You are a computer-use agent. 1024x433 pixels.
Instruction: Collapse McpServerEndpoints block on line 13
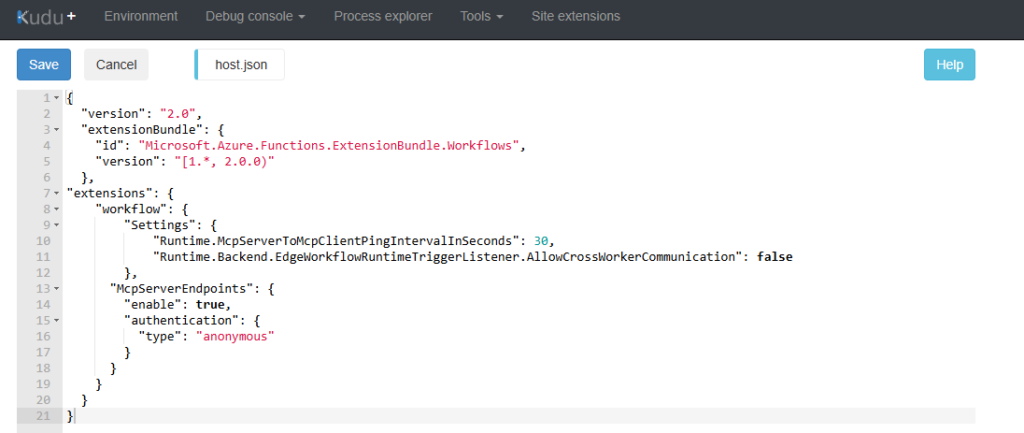coord(57,289)
